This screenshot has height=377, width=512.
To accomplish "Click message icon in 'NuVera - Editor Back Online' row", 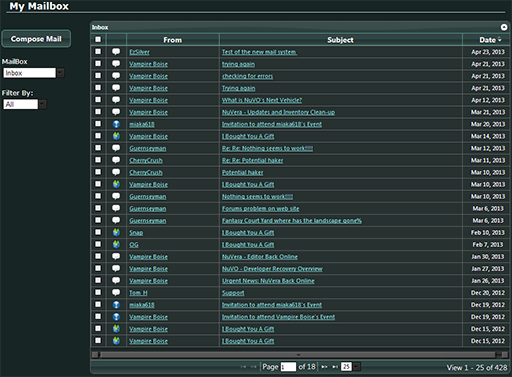I will (x=116, y=256).
